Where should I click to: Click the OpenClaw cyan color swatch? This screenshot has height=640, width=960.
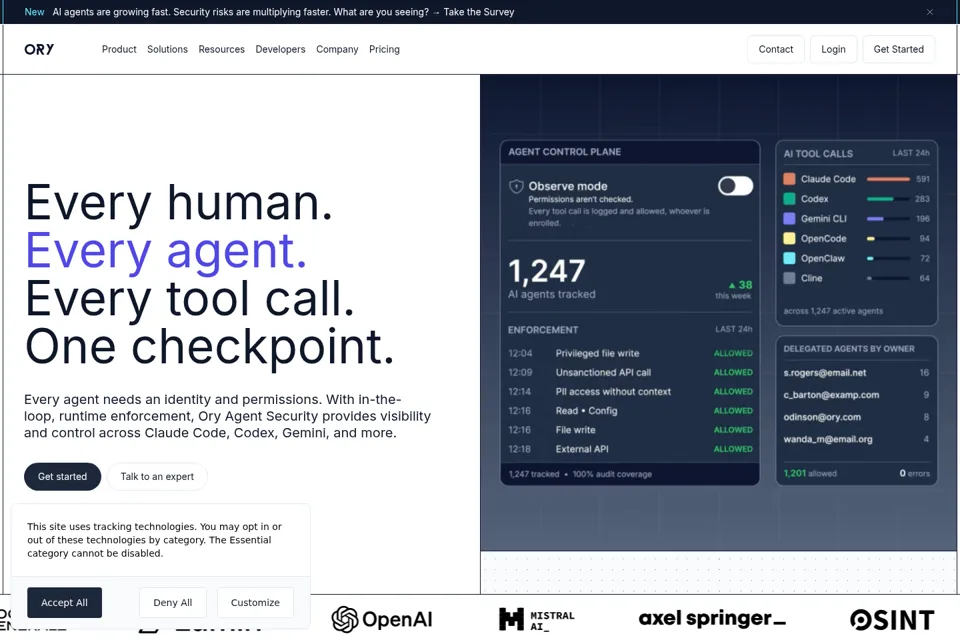789,258
